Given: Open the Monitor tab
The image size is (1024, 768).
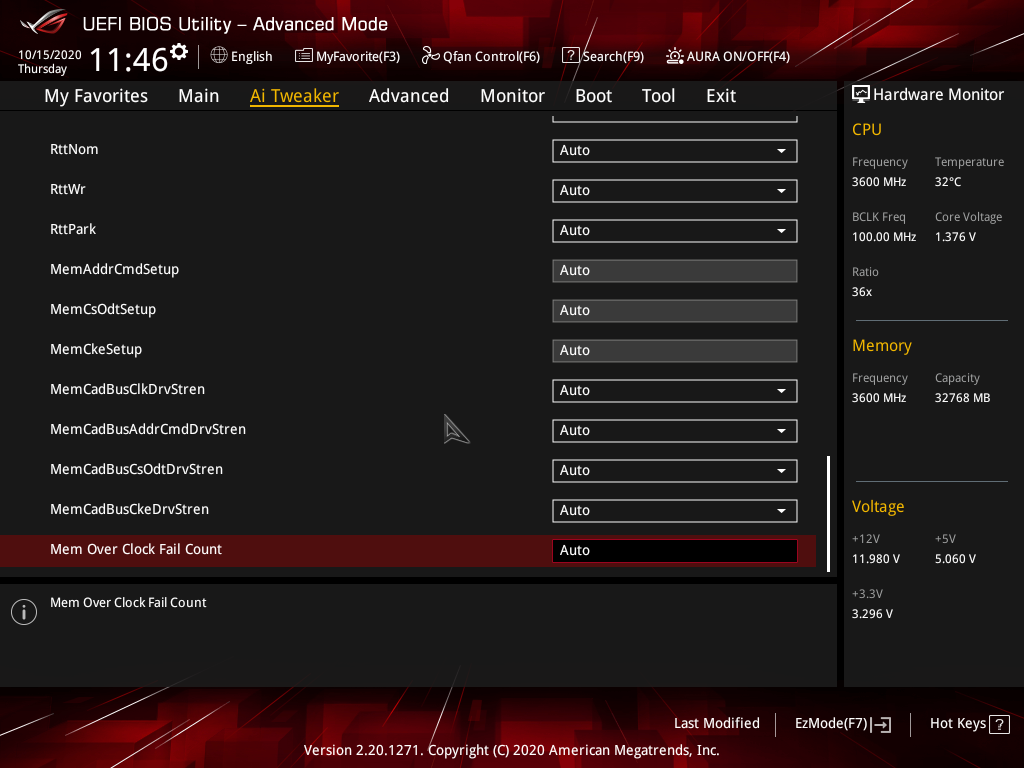Looking at the screenshot, I should pyautogui.click(x=512, y=95).
